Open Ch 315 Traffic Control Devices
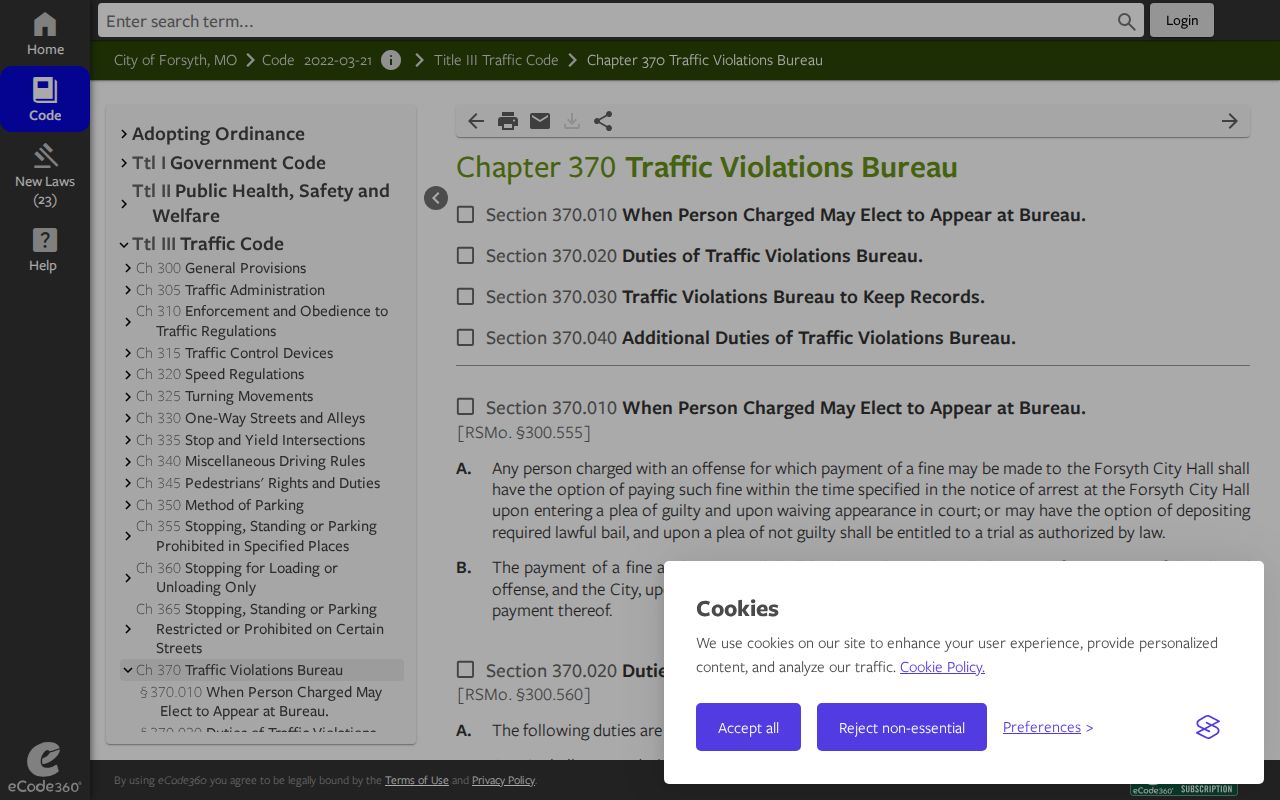1280x800 pixels. [x=235, y=353]
